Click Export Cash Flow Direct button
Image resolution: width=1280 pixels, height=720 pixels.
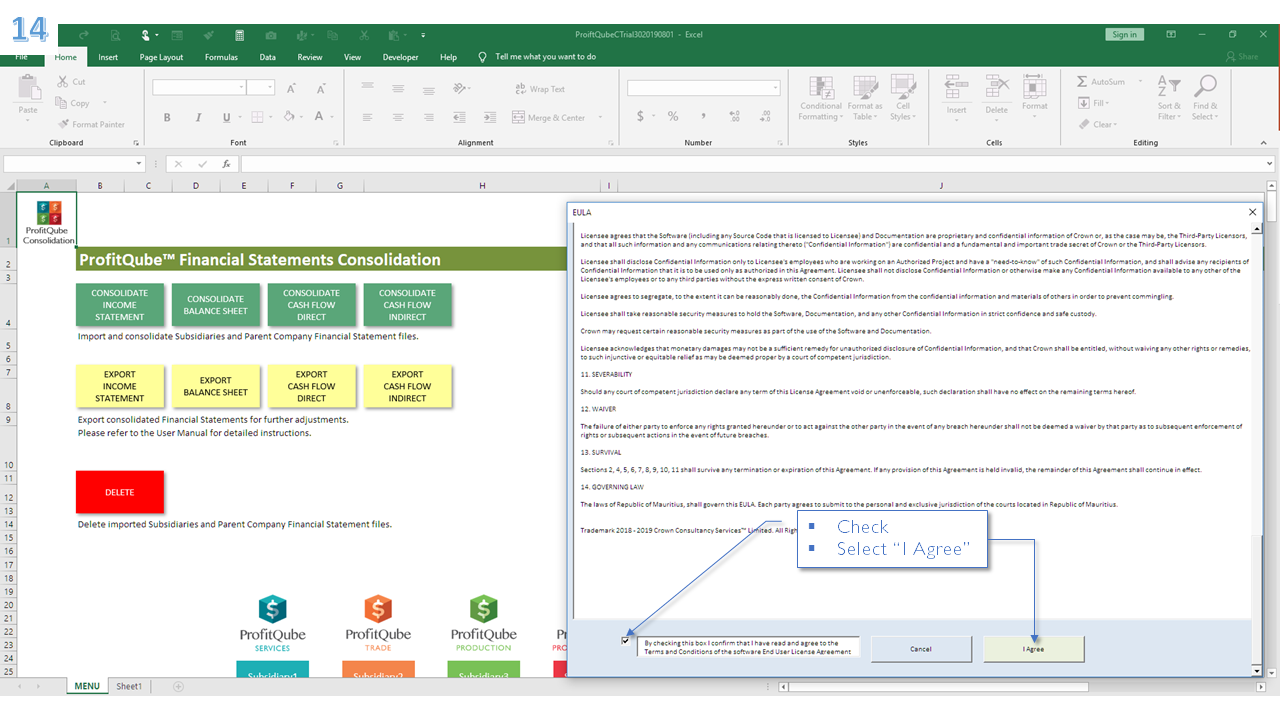312,386
